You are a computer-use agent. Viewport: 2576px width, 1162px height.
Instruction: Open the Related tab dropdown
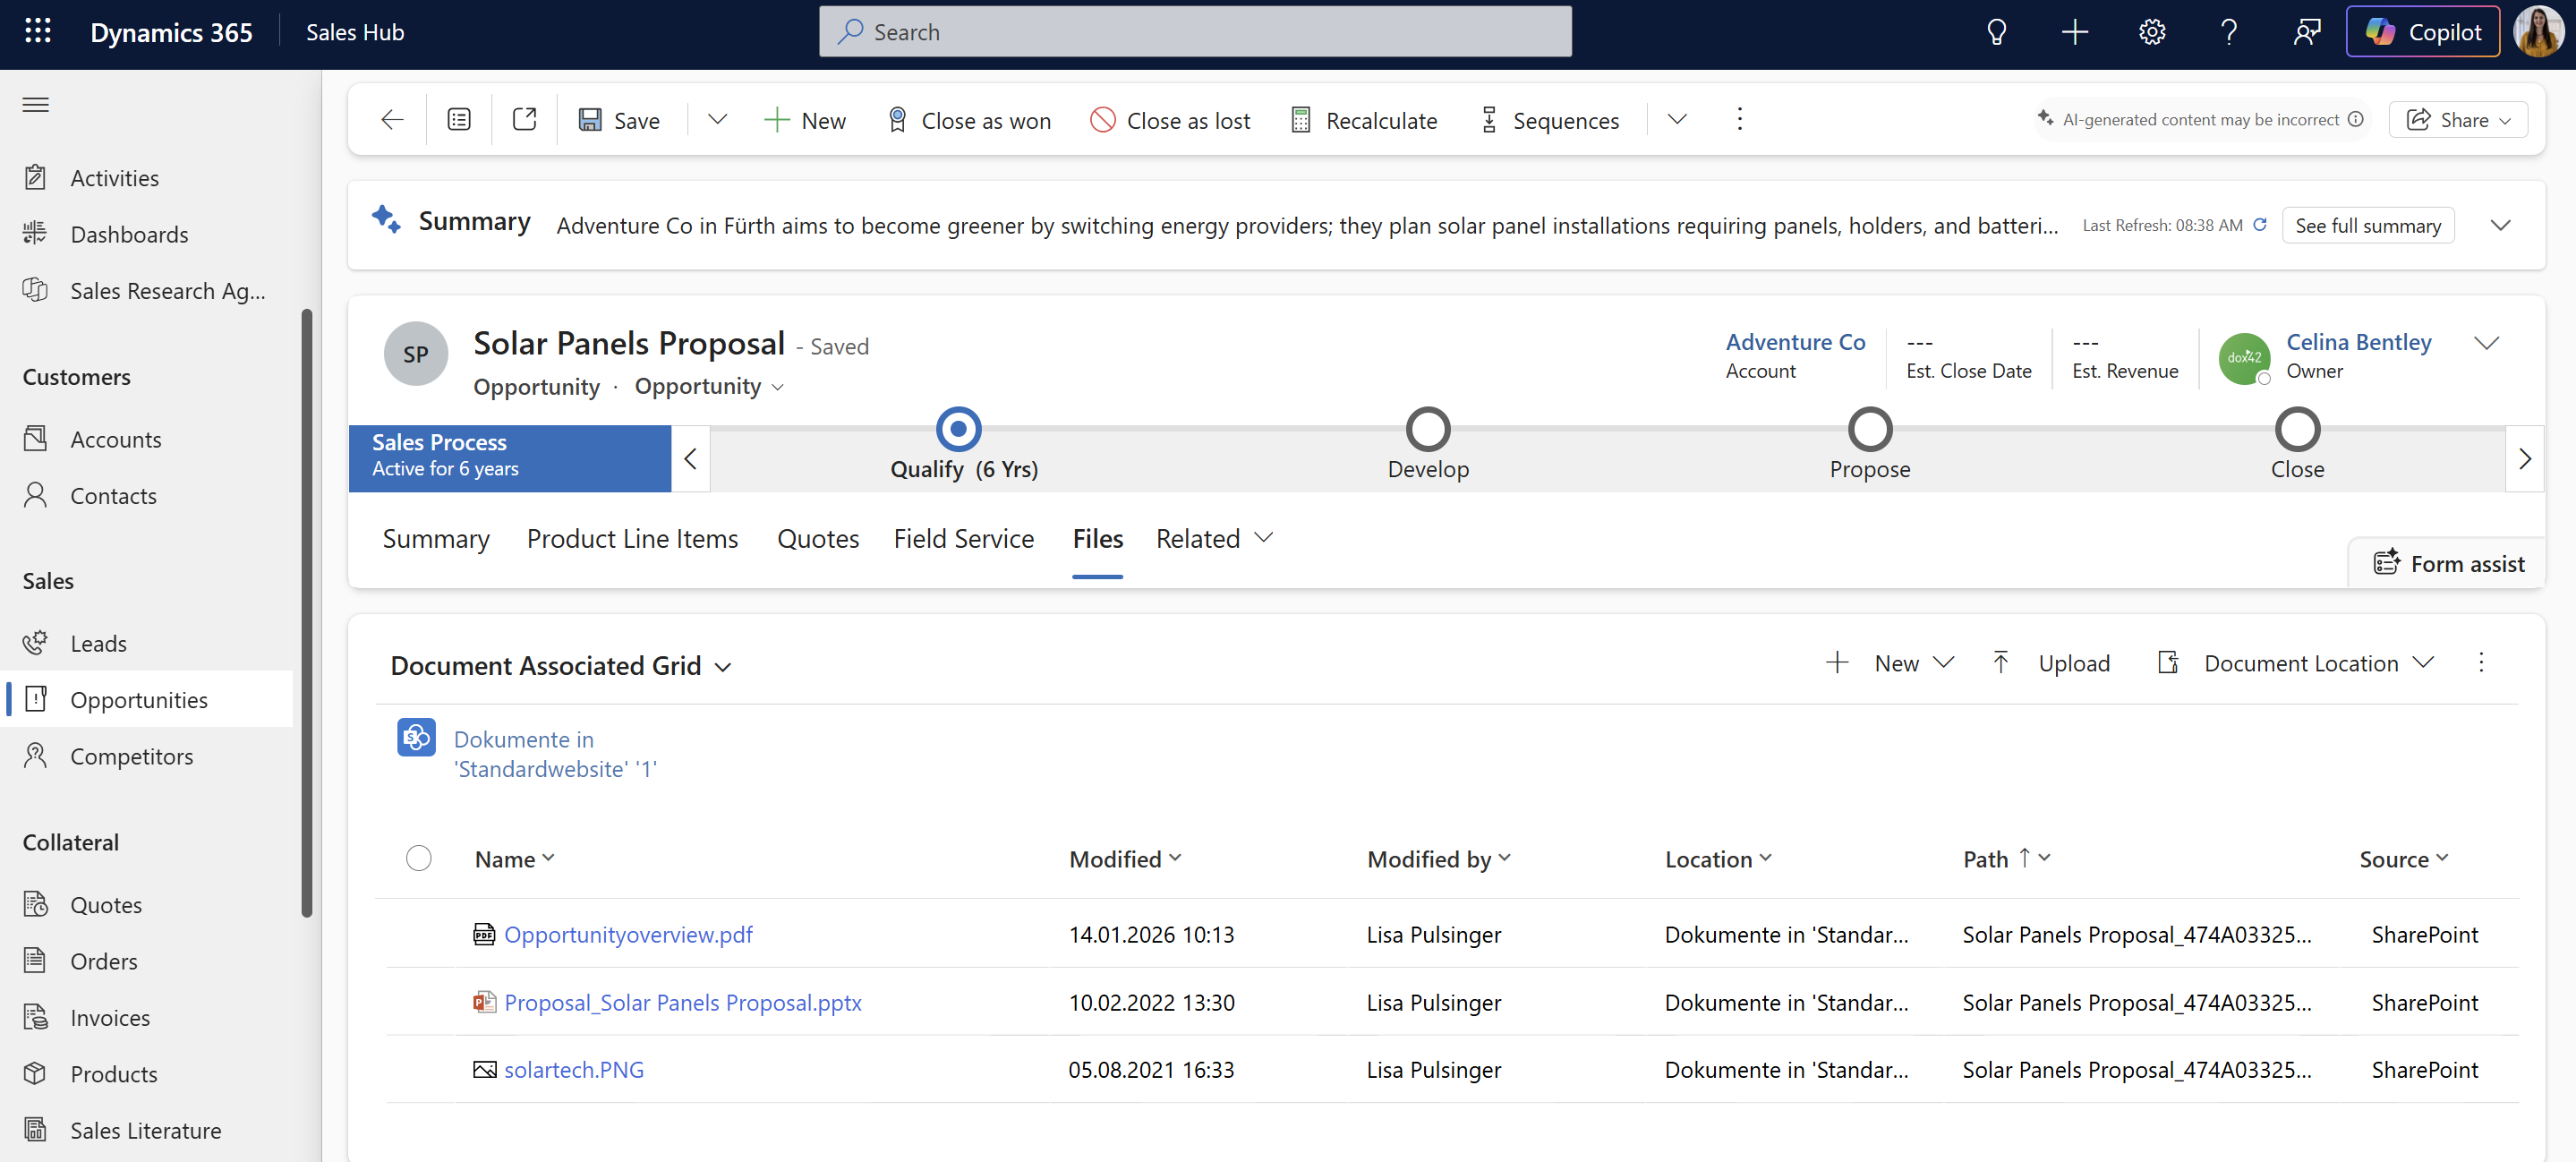pyautogui.click(x=1214, y=539)
